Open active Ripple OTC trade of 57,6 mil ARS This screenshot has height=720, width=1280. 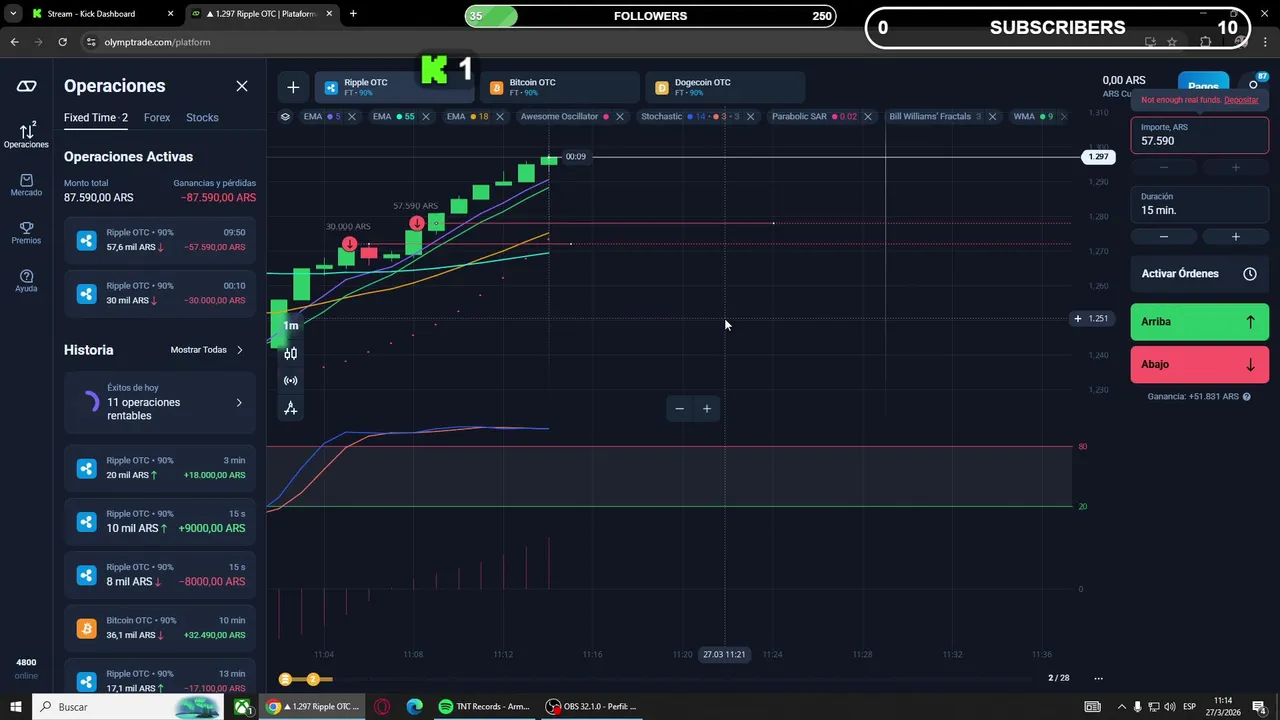[x=160, y=240]
